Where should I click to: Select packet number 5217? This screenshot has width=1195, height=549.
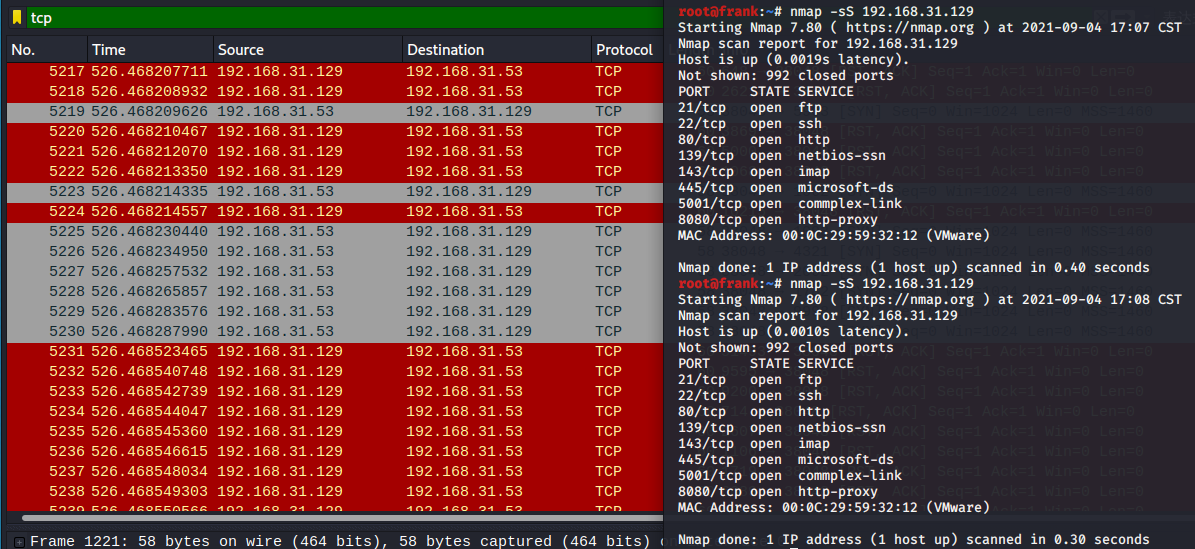pyautogui.click(x=335, y=72)
